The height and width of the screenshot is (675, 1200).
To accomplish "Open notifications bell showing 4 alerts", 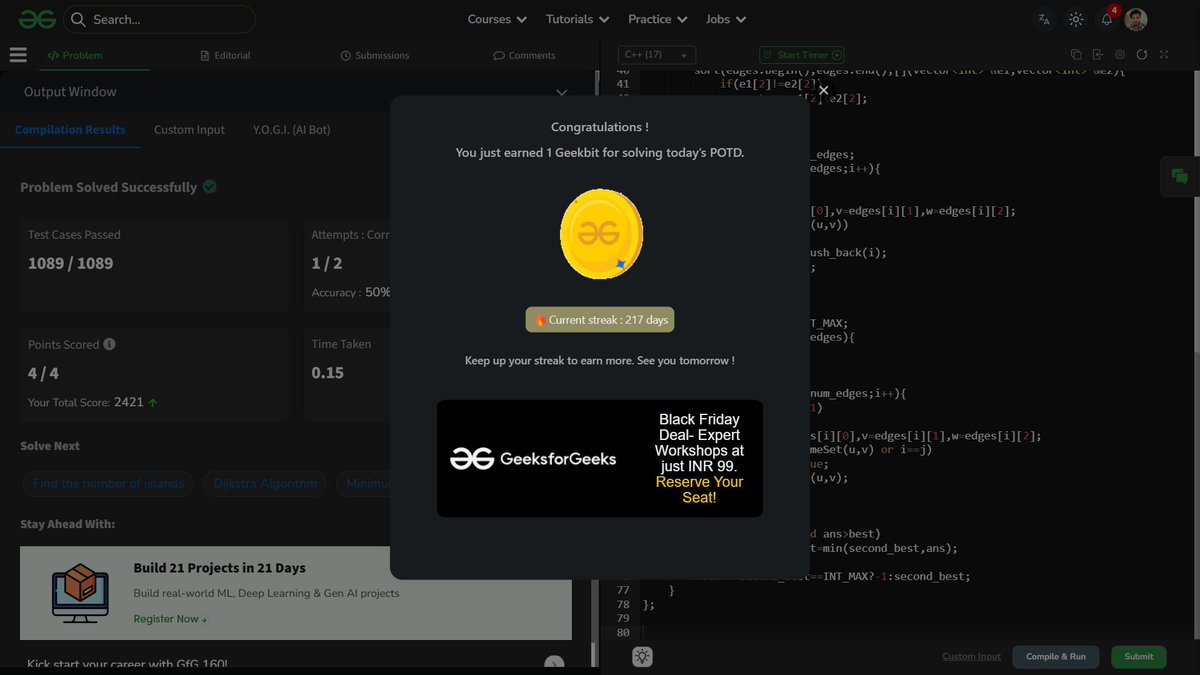I will coord(1106,19).
